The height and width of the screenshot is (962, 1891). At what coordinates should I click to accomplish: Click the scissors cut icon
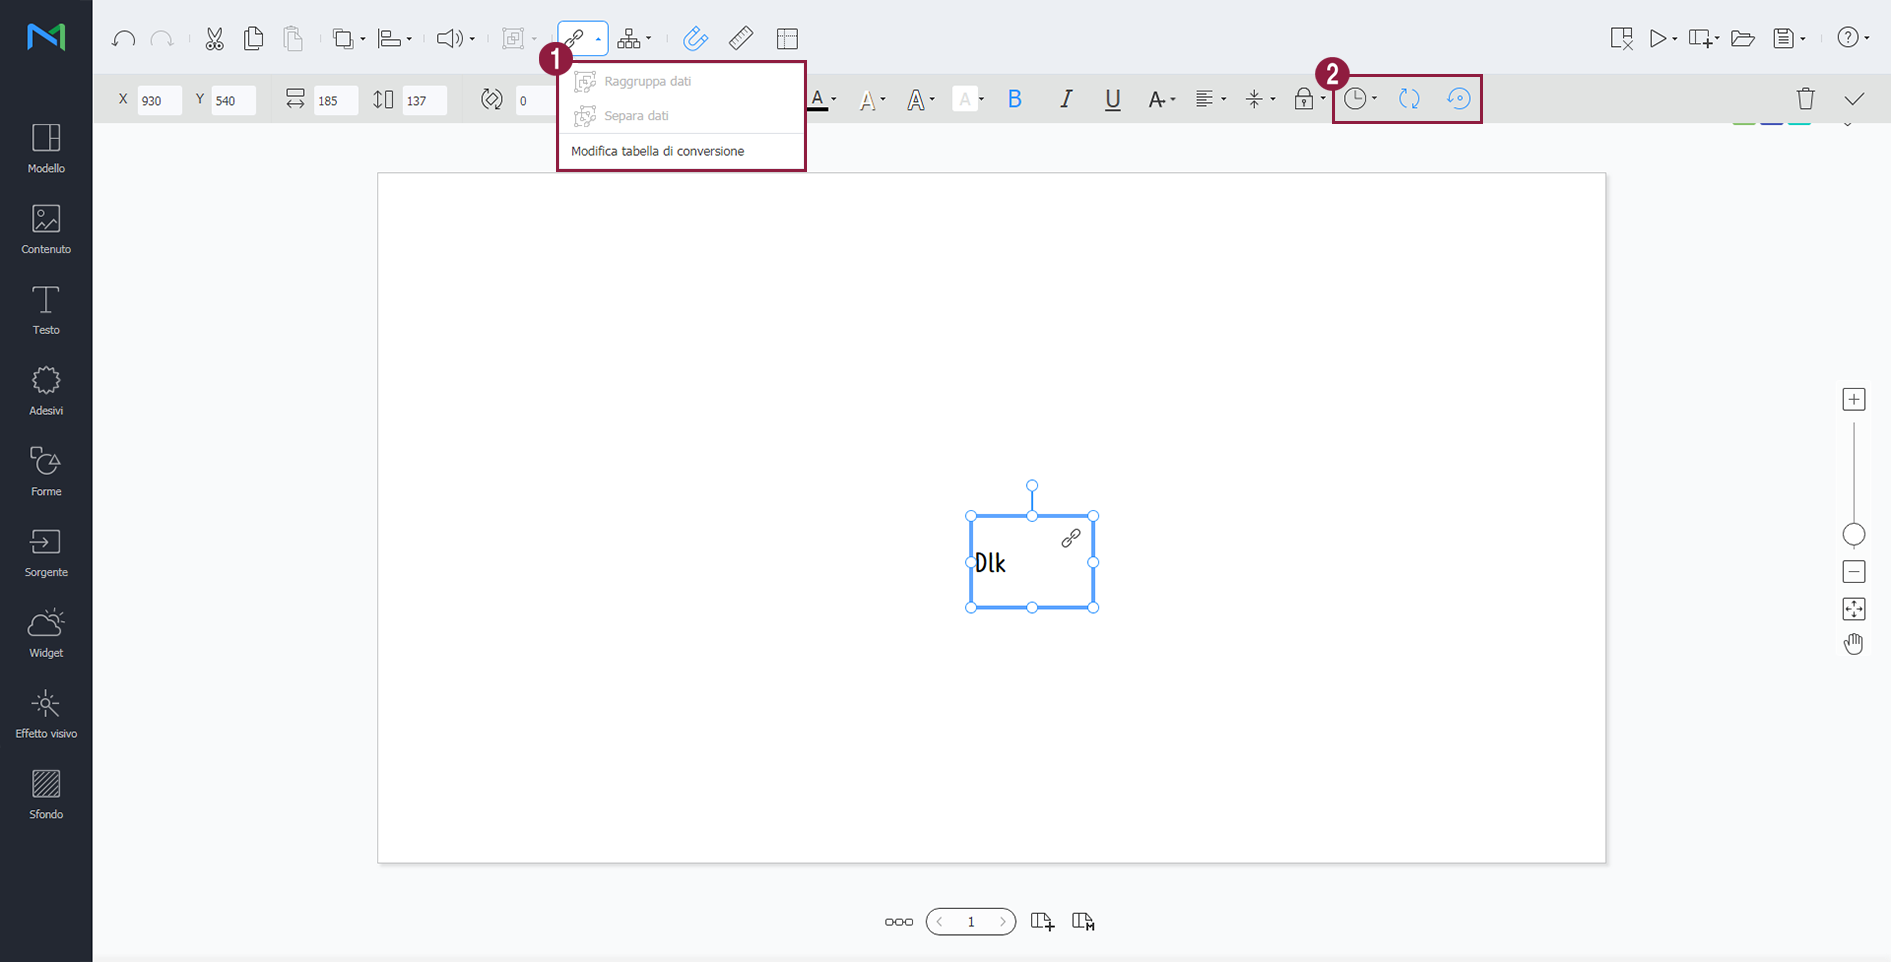214,39
